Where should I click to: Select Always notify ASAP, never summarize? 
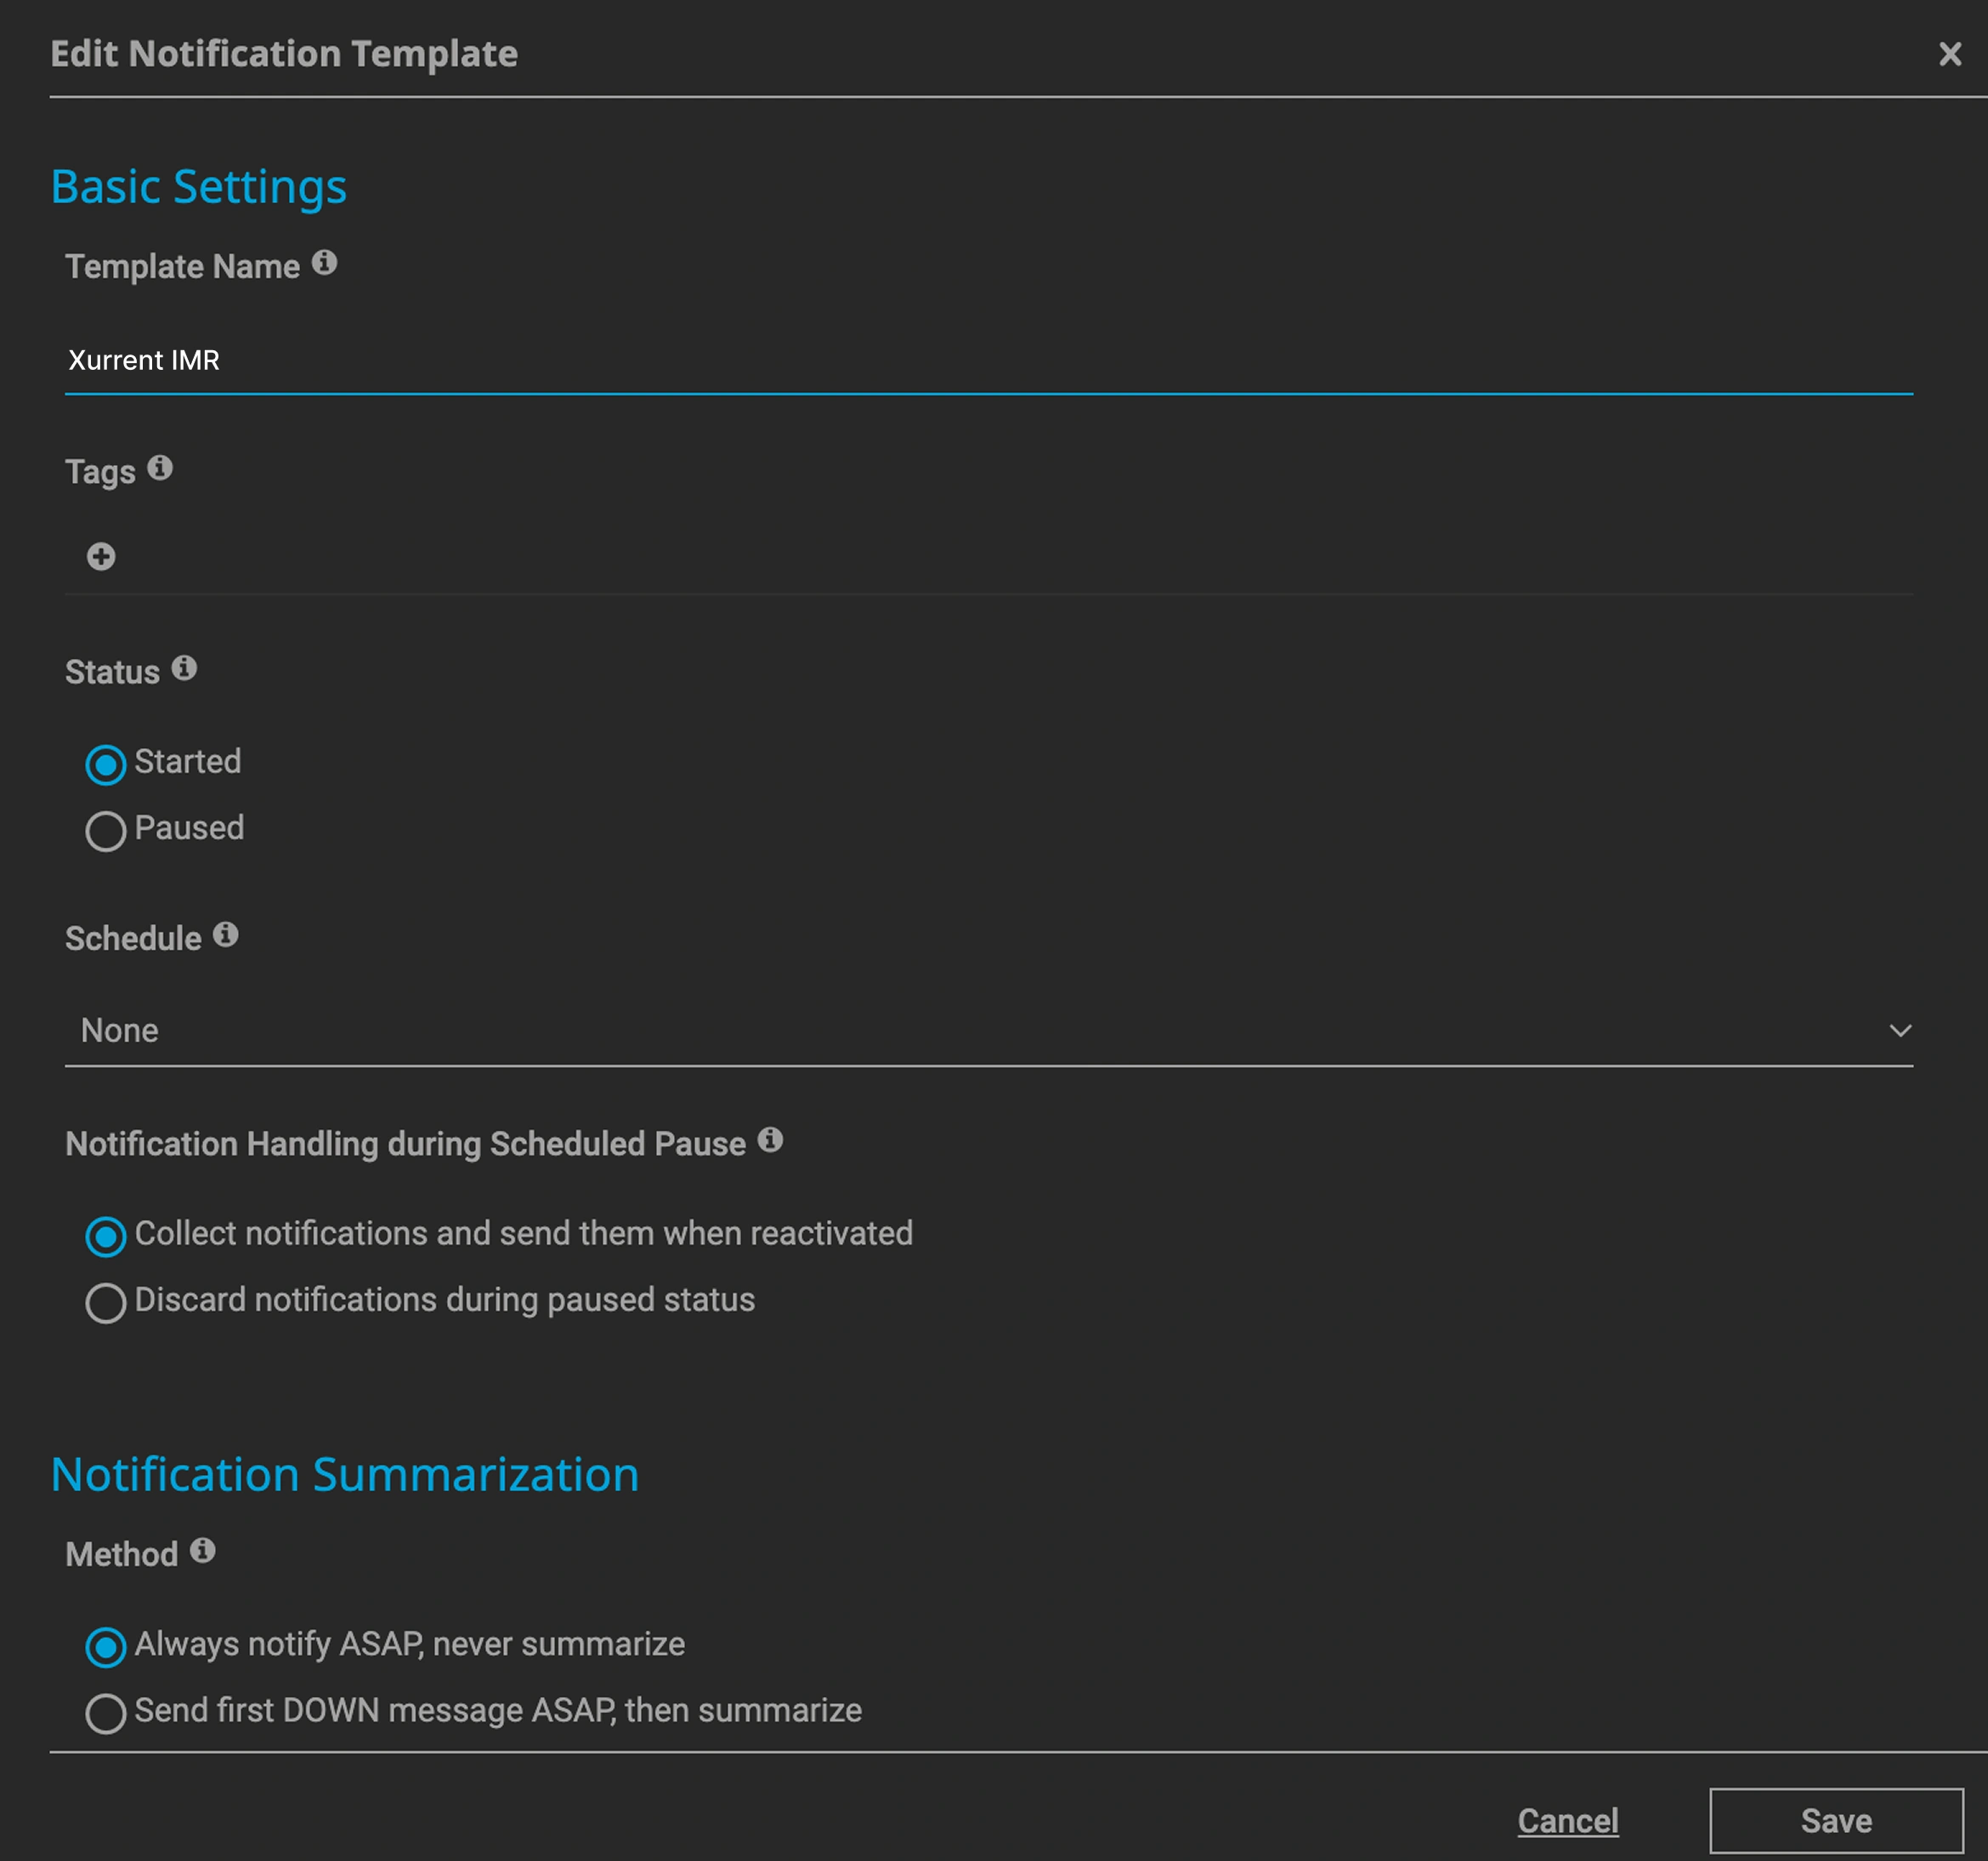coord(106,1648)
